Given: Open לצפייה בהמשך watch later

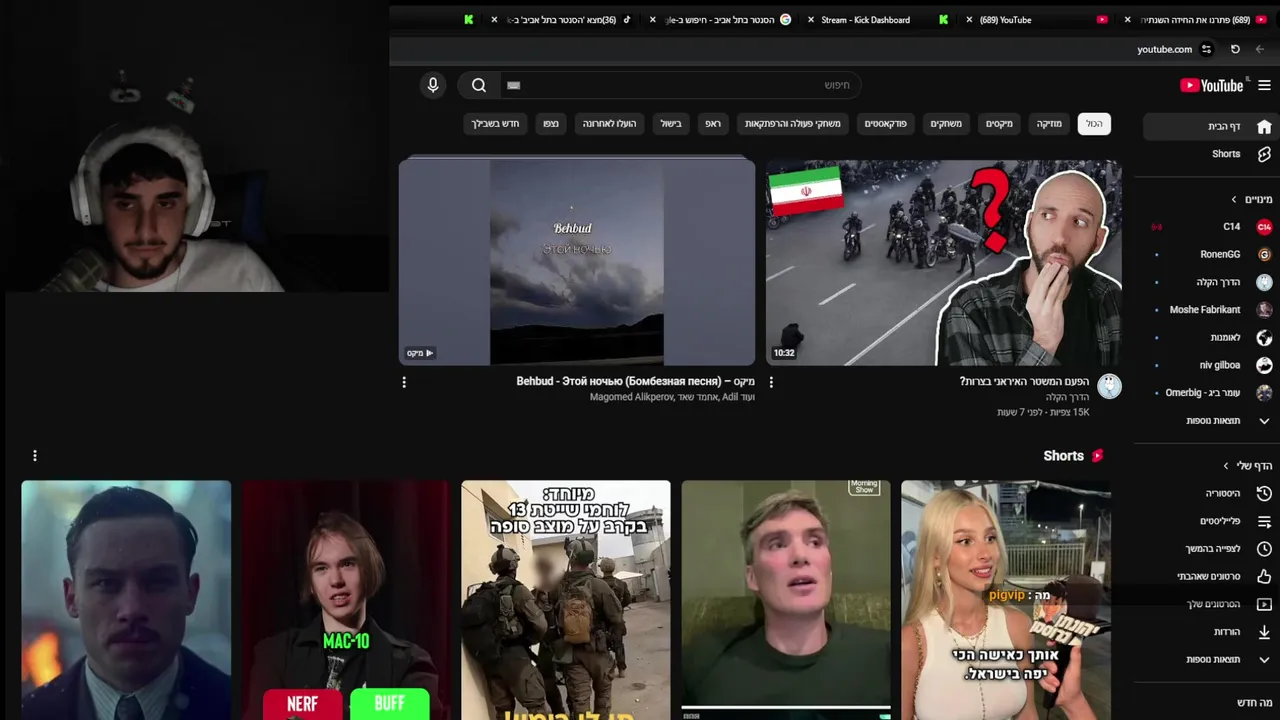Looking at the screenshot, I should coord(1209,549).
